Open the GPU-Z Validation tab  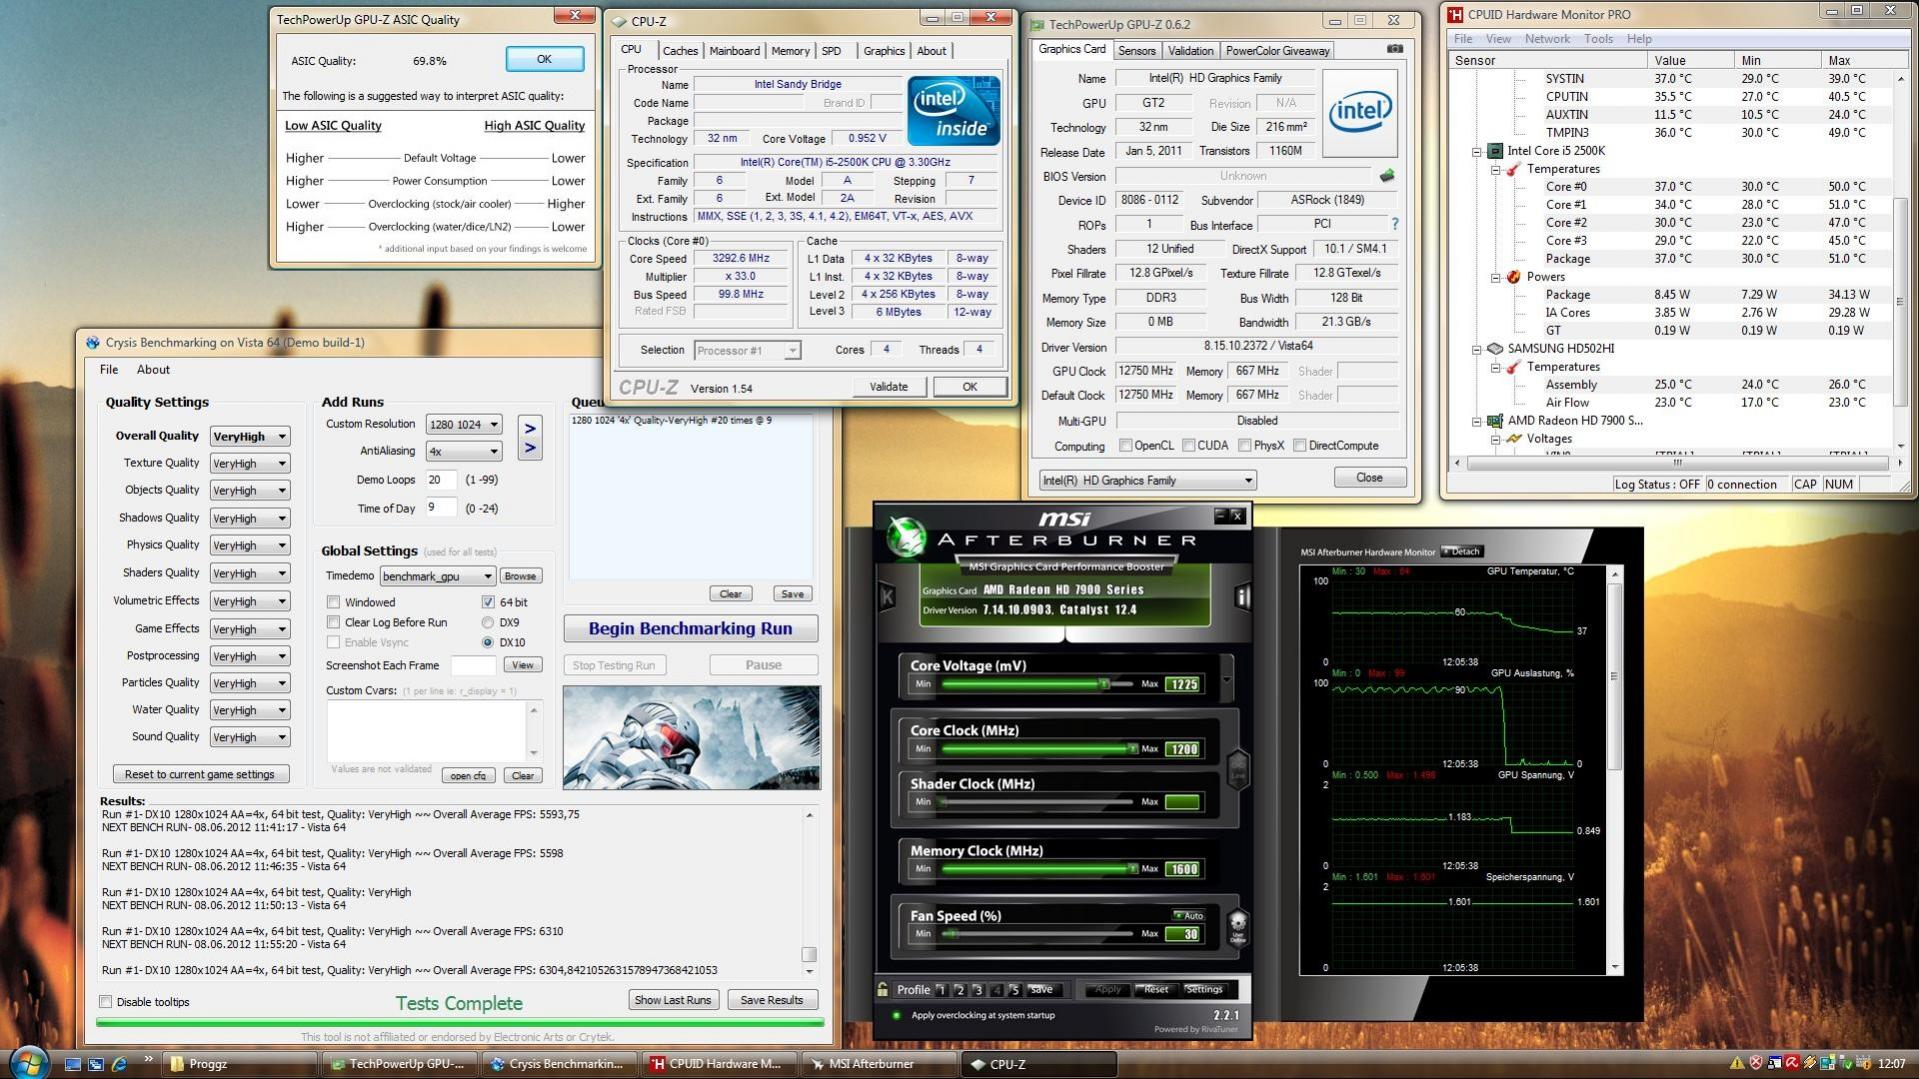[x=1190, y=51]
